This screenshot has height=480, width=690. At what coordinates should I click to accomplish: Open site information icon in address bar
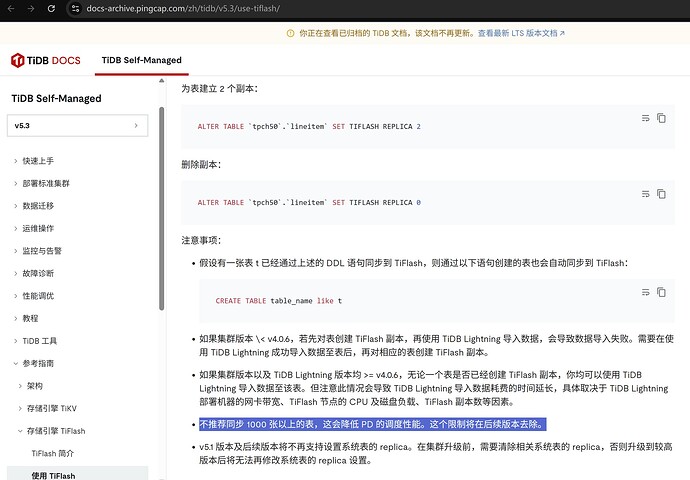coord(75,8)
